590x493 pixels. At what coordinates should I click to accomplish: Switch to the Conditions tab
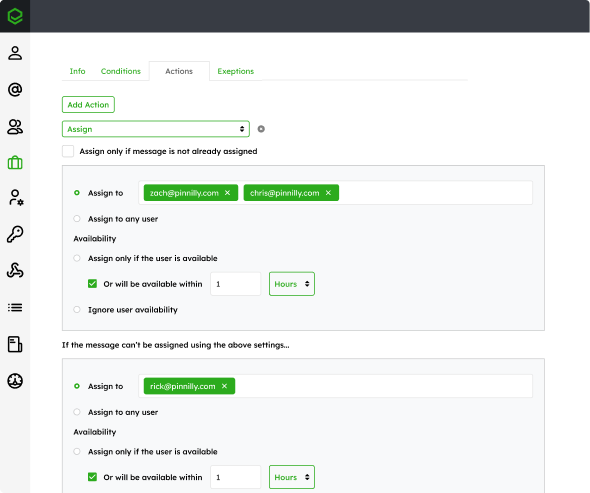click(x=120, y=71)
